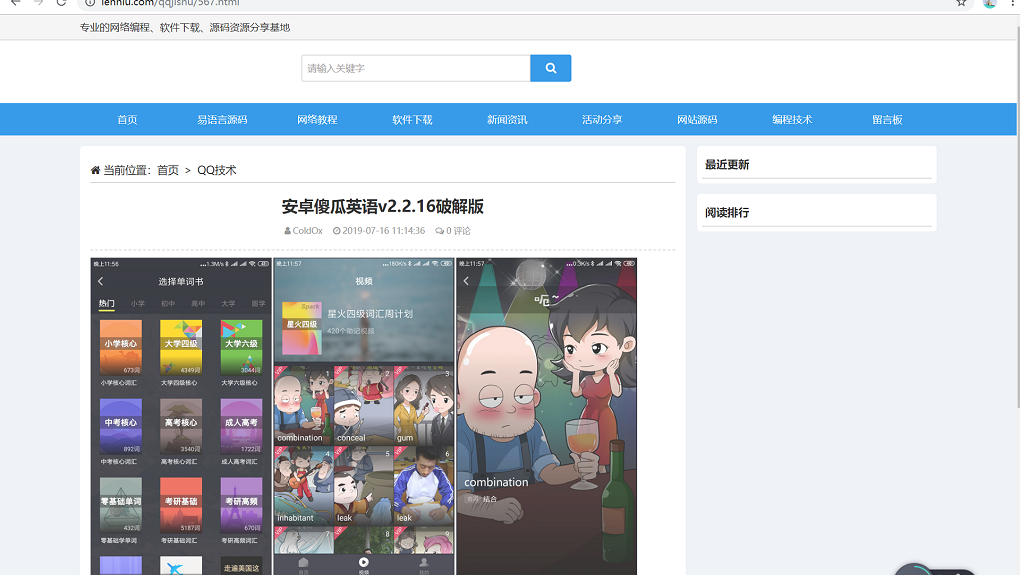Click the 中考核心 wordbook thumbnail

[x=120, y=426]
